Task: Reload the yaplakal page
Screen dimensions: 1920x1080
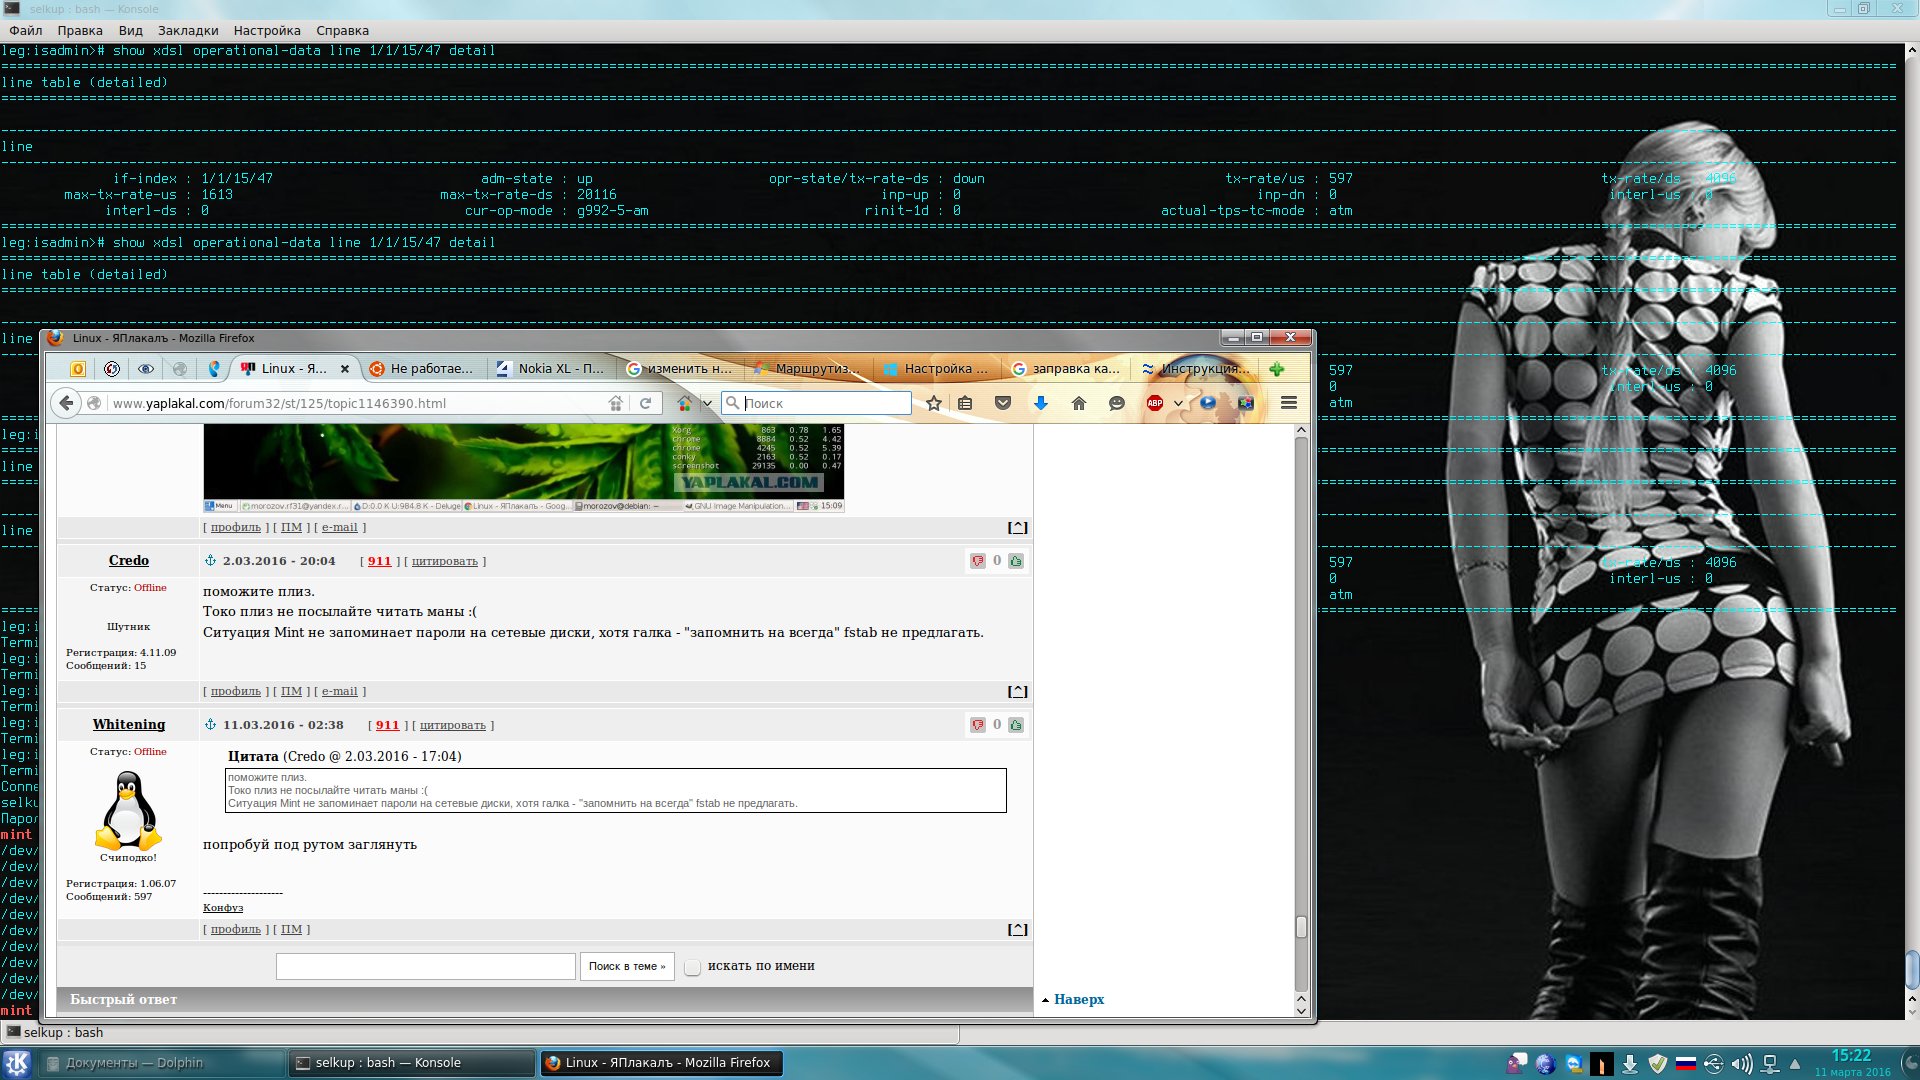Action: 646,403
